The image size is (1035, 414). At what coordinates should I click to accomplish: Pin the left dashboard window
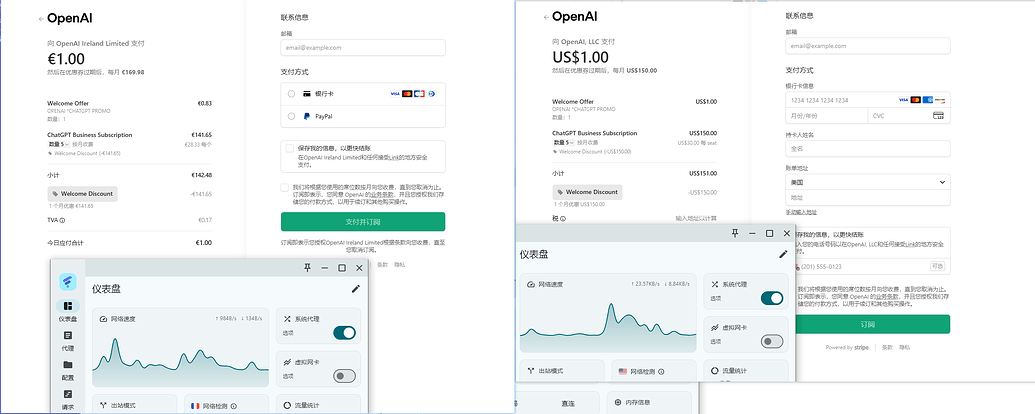(307, 267)
